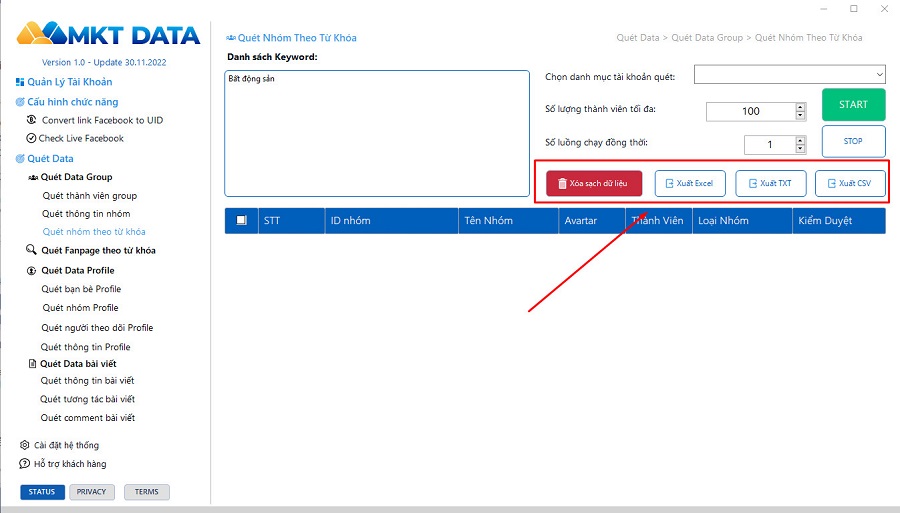Click the magnifier icon beside Quét Fanpage theo từ khóa
The image size is (900, 513).
(31, 251)
